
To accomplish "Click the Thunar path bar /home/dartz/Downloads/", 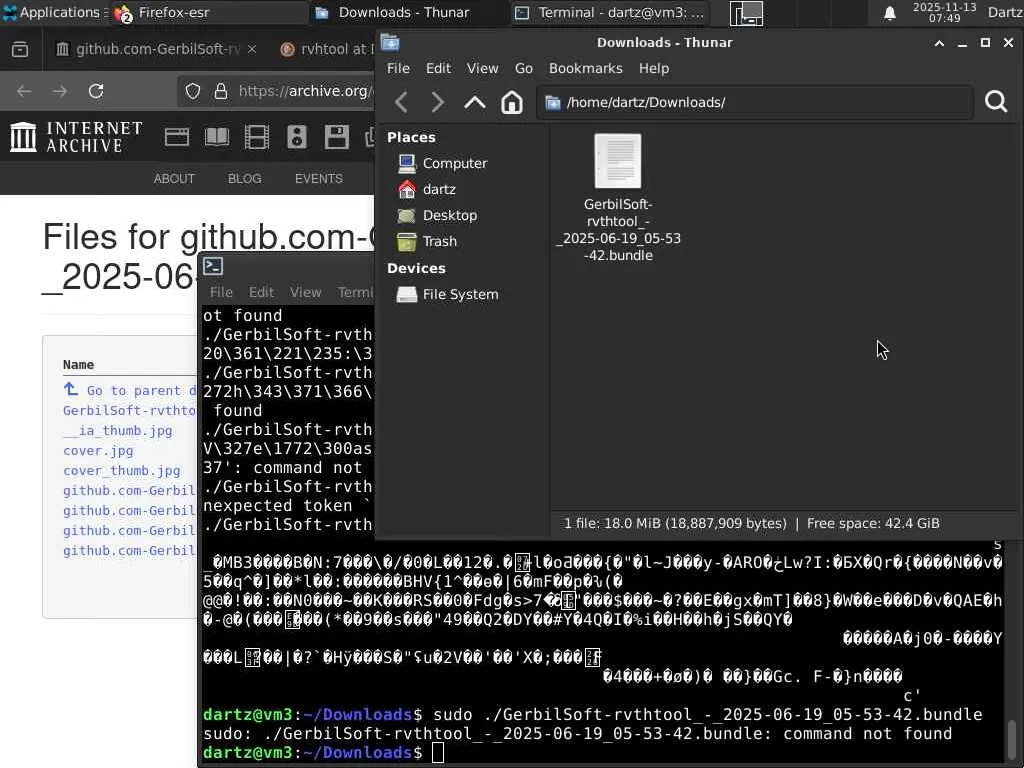I will [755, 103].
